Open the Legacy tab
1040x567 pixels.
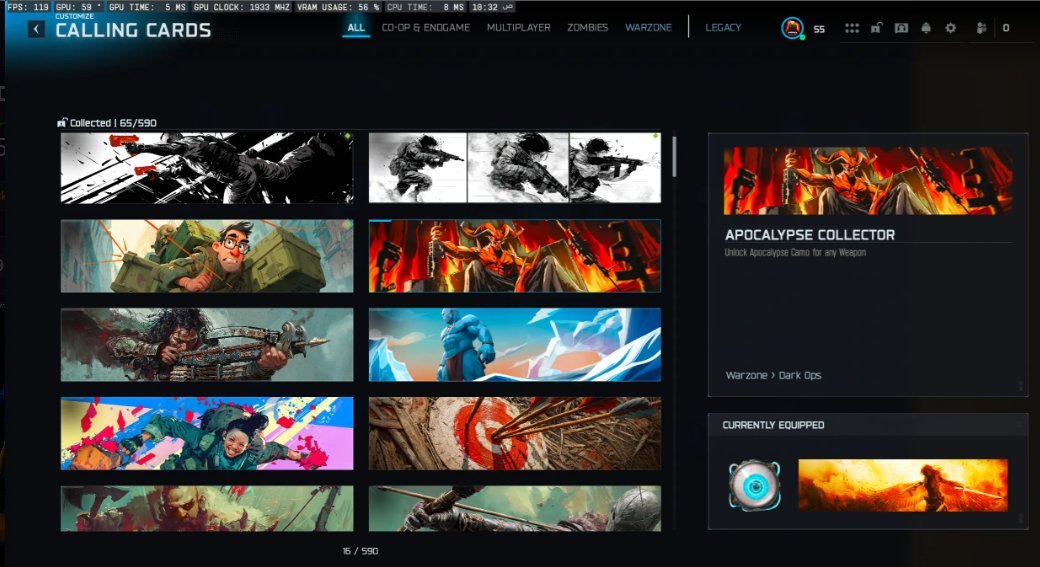tap(723, 28)
